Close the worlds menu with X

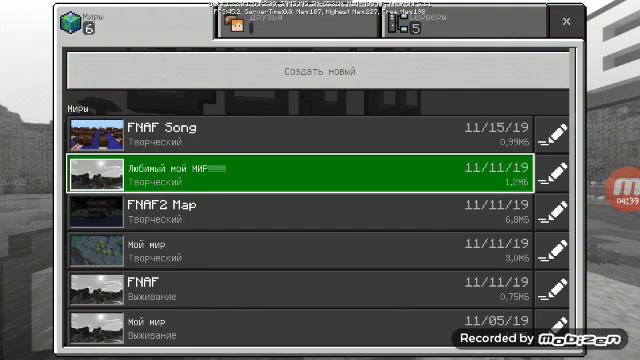566,22
